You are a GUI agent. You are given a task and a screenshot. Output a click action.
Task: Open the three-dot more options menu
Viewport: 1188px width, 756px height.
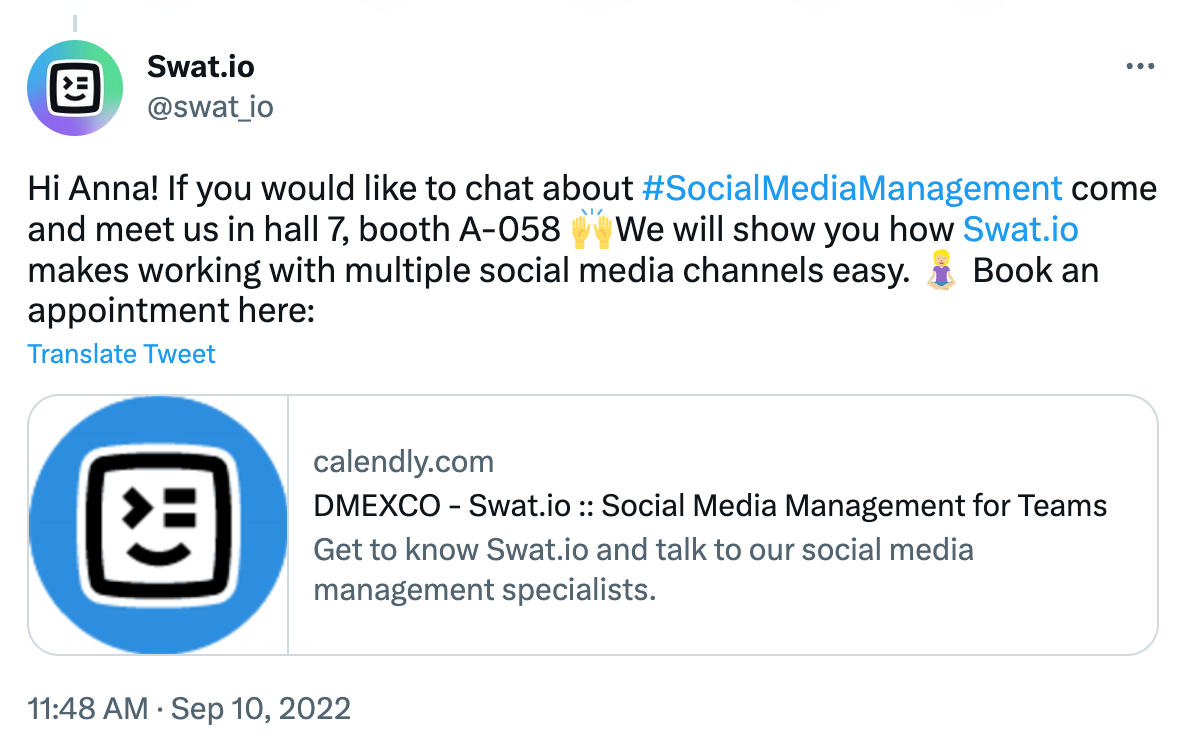click(1140, 67)
